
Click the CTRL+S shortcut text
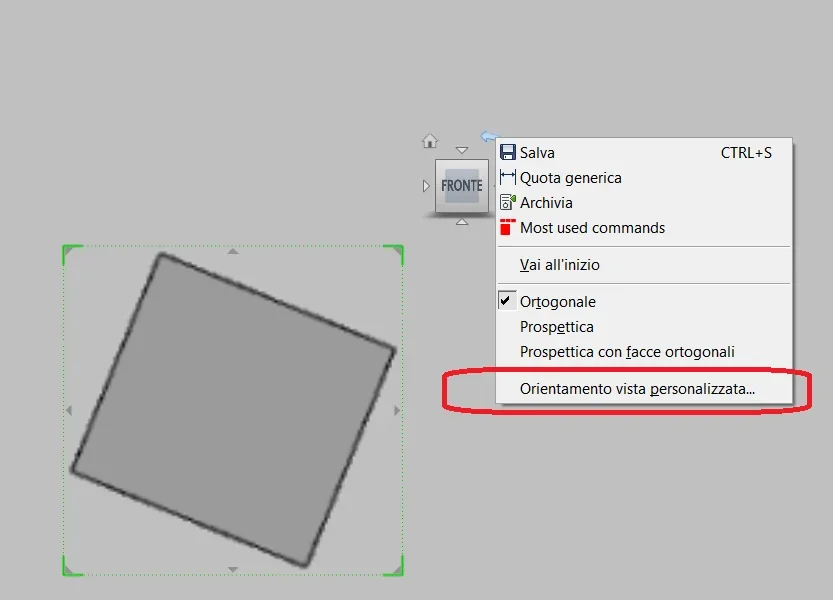point(746,153)
